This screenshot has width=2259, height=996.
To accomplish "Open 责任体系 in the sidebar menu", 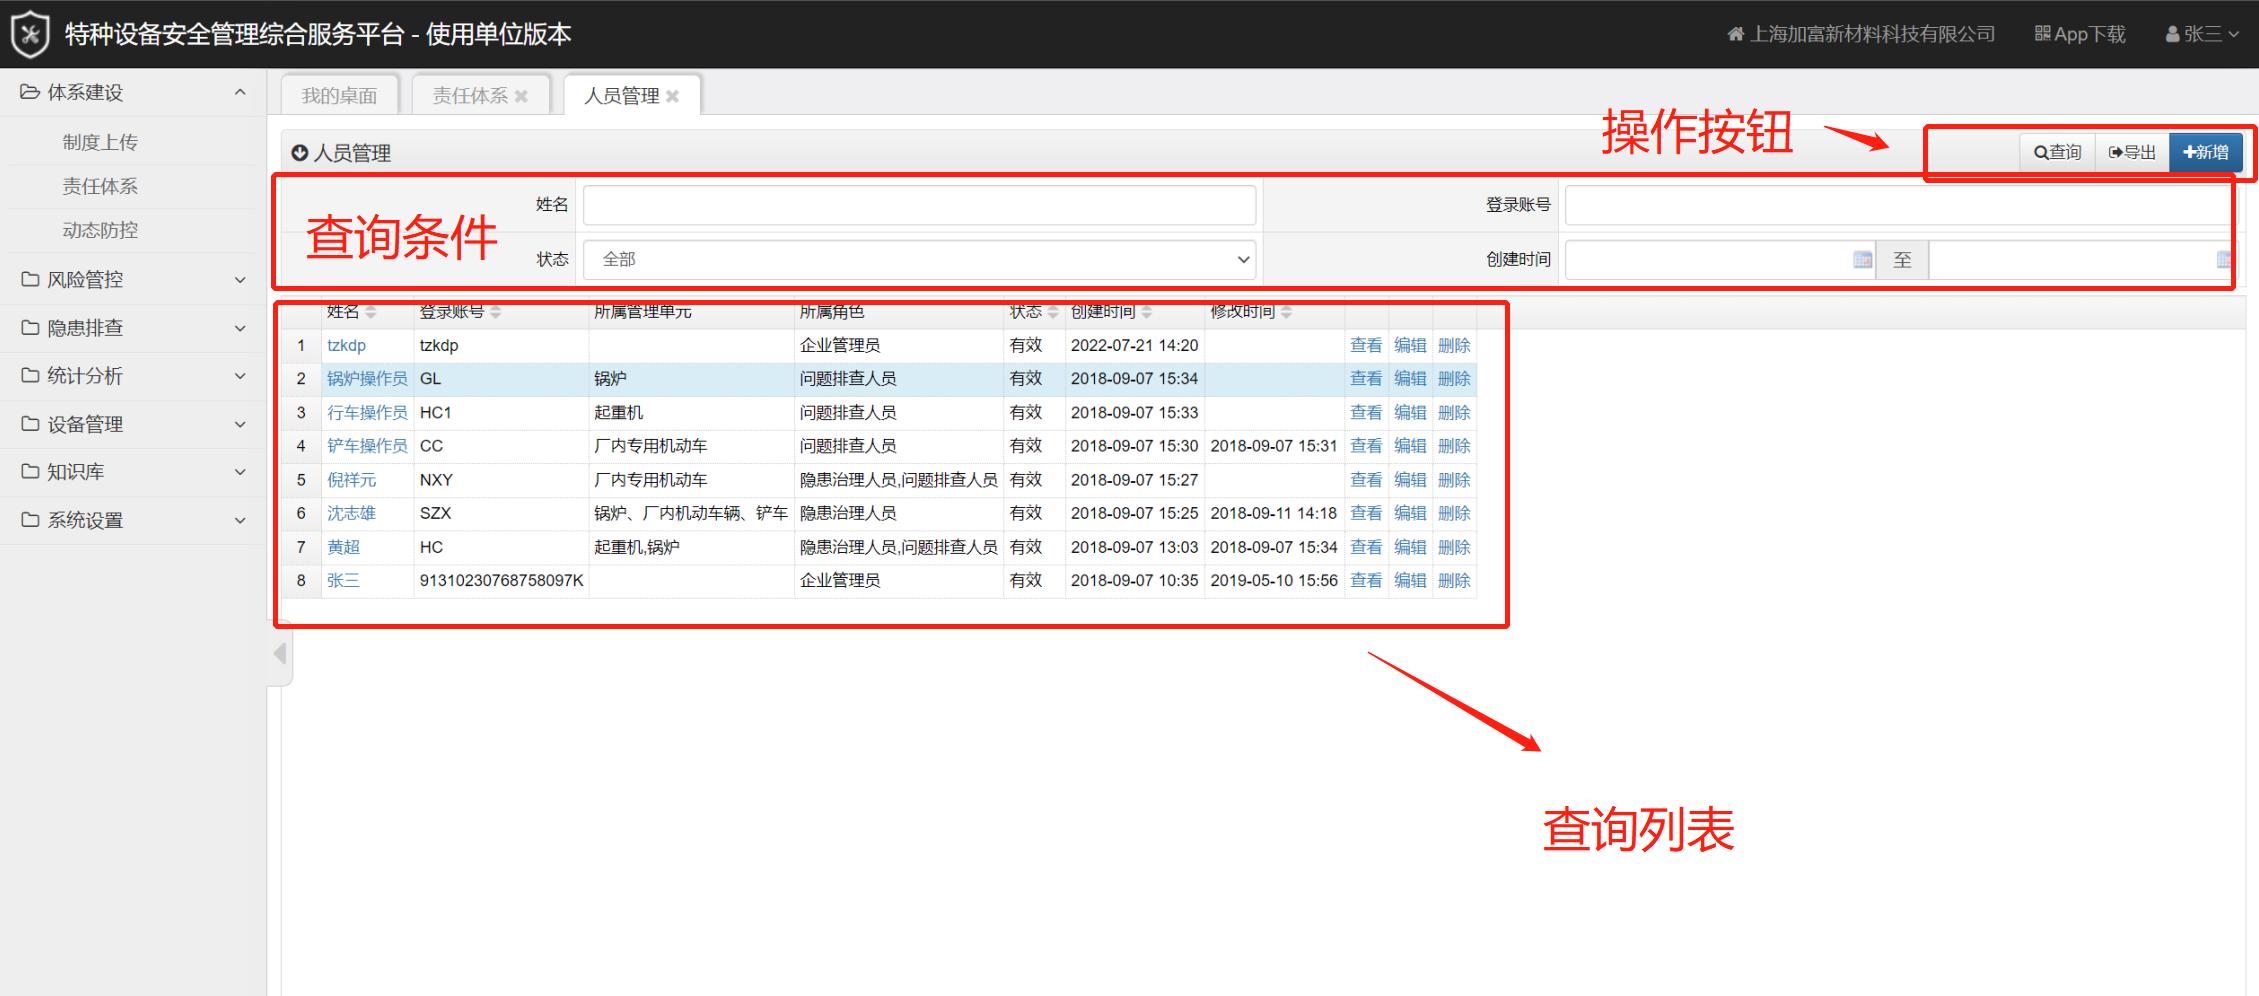I will tap(100, 186).
